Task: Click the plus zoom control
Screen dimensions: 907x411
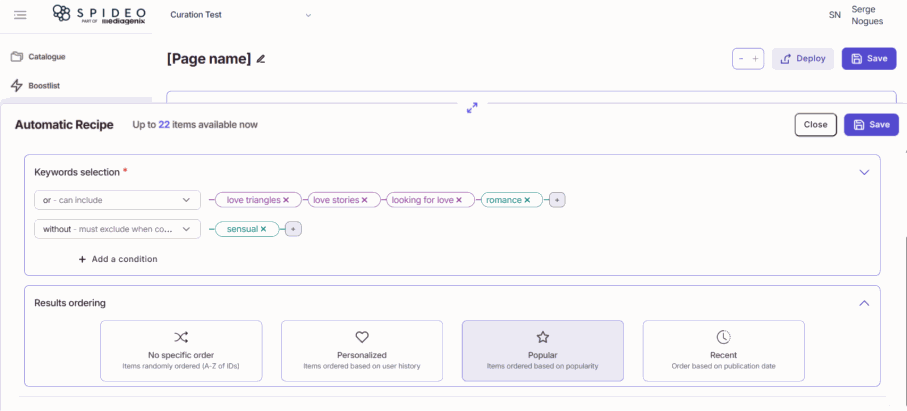Action: pyautogui.click(x=755, y=59)
